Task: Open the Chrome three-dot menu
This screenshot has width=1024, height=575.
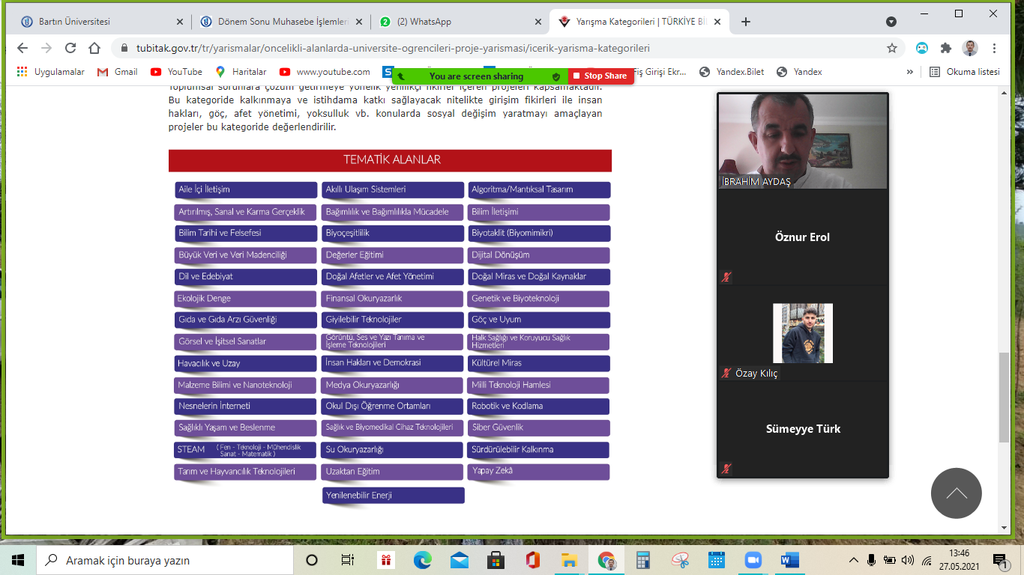Action: click(994, 48)
